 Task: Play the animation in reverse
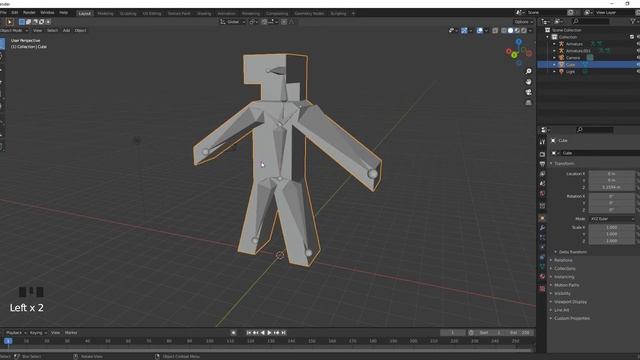[x=262, y=333]
